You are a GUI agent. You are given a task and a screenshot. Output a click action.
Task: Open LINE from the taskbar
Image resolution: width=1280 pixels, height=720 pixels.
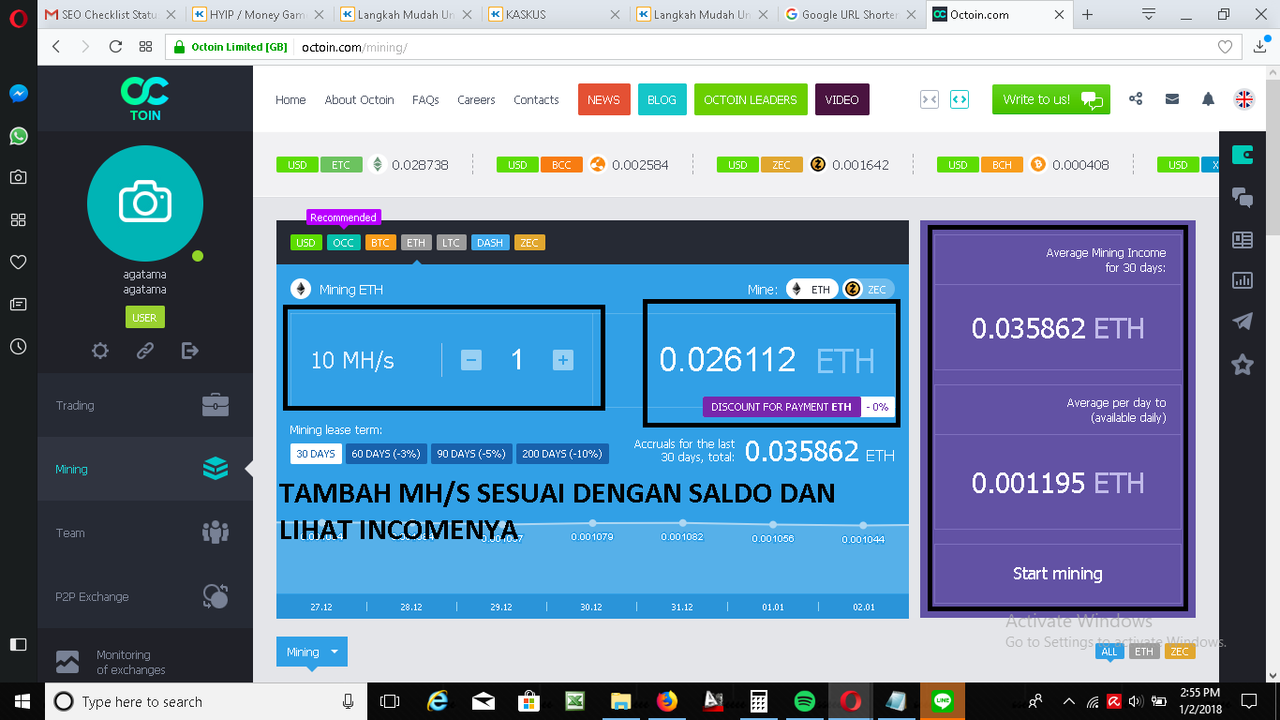click(941, 702)
